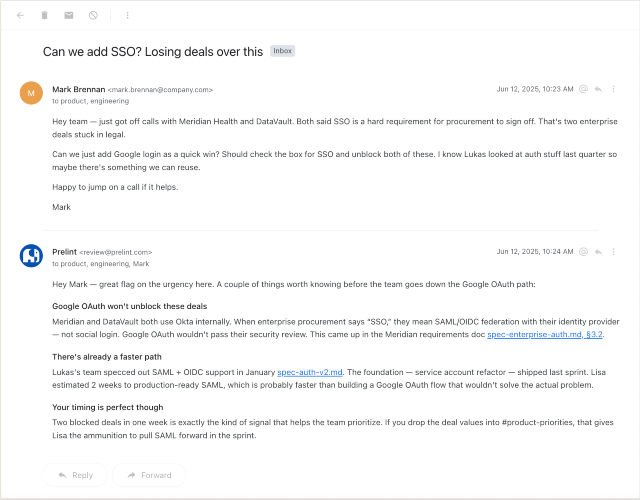
Task: Expand recipients of Prelint's message
Action: click(100, 264)
